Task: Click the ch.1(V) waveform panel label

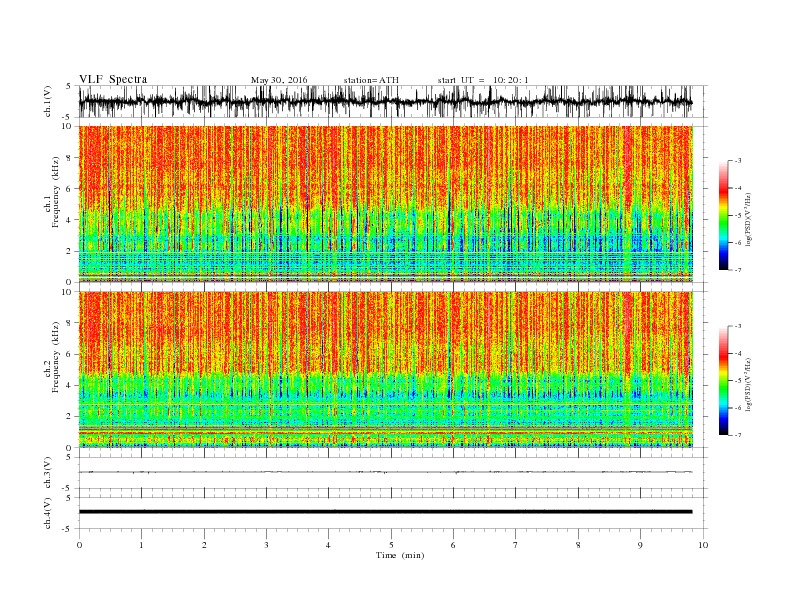Action: click(x=48, y=102)
